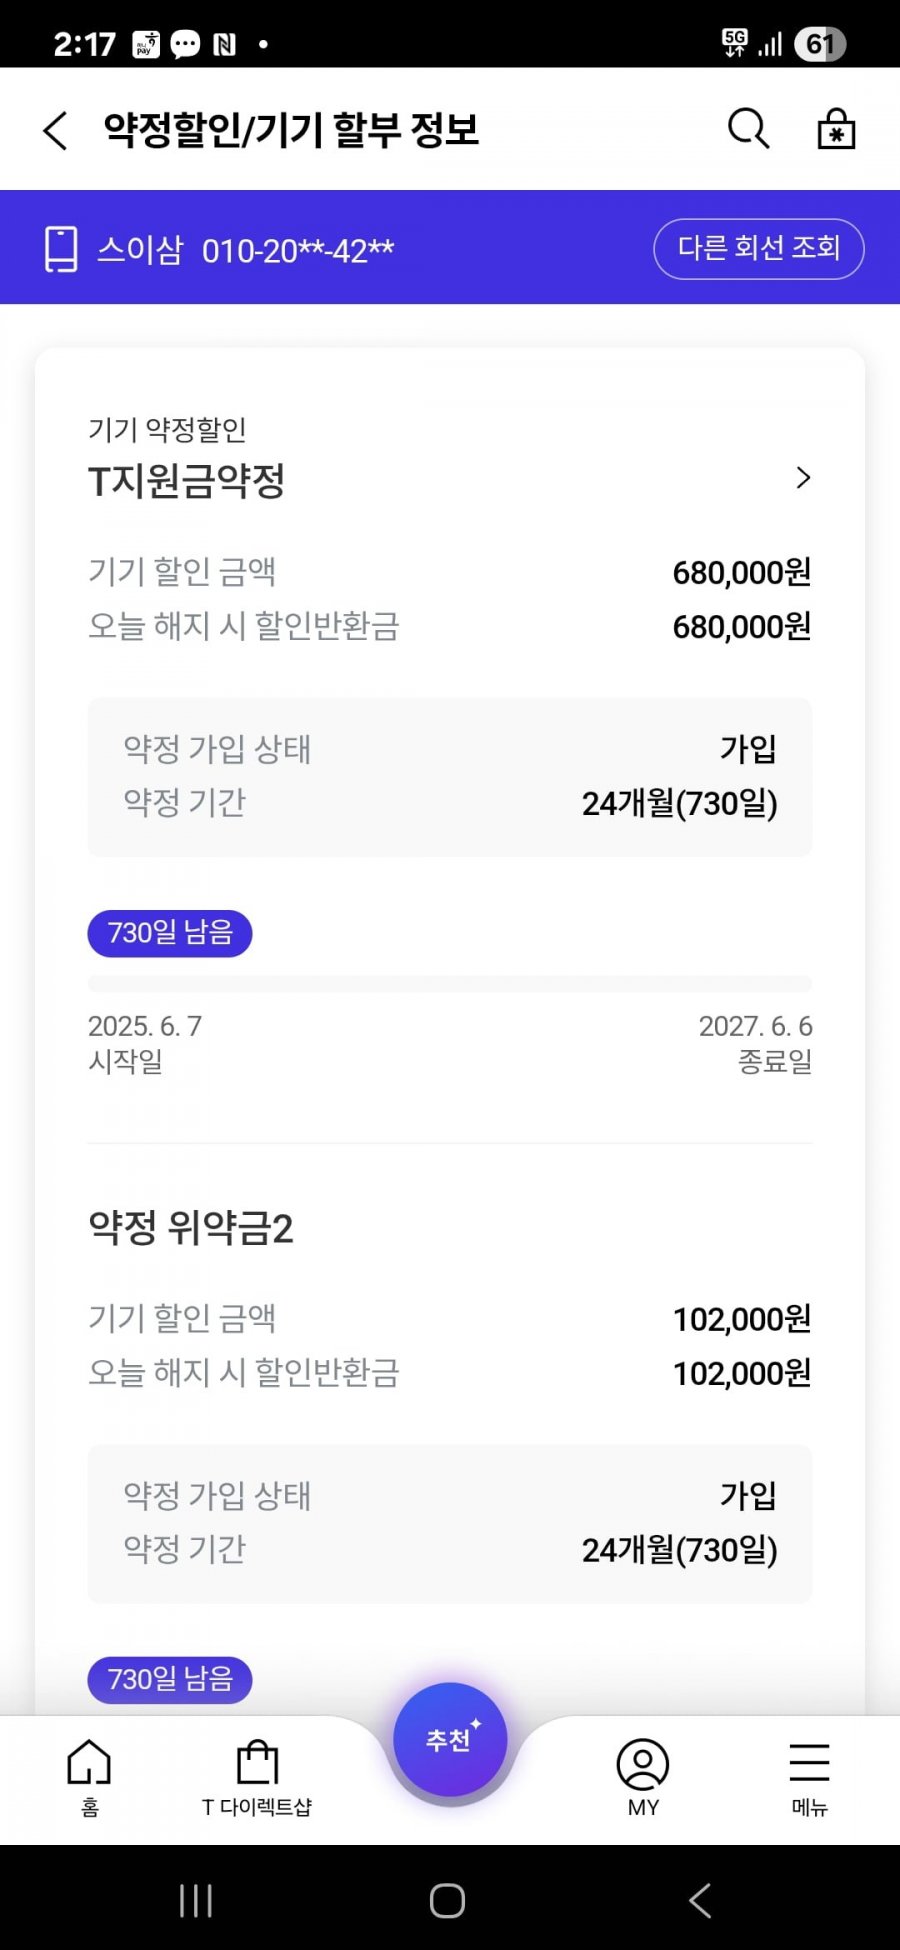The width and height of the screenshot is (900, 1950).
Task: Open the T지원금약정 title
Action: click(187, 481)
